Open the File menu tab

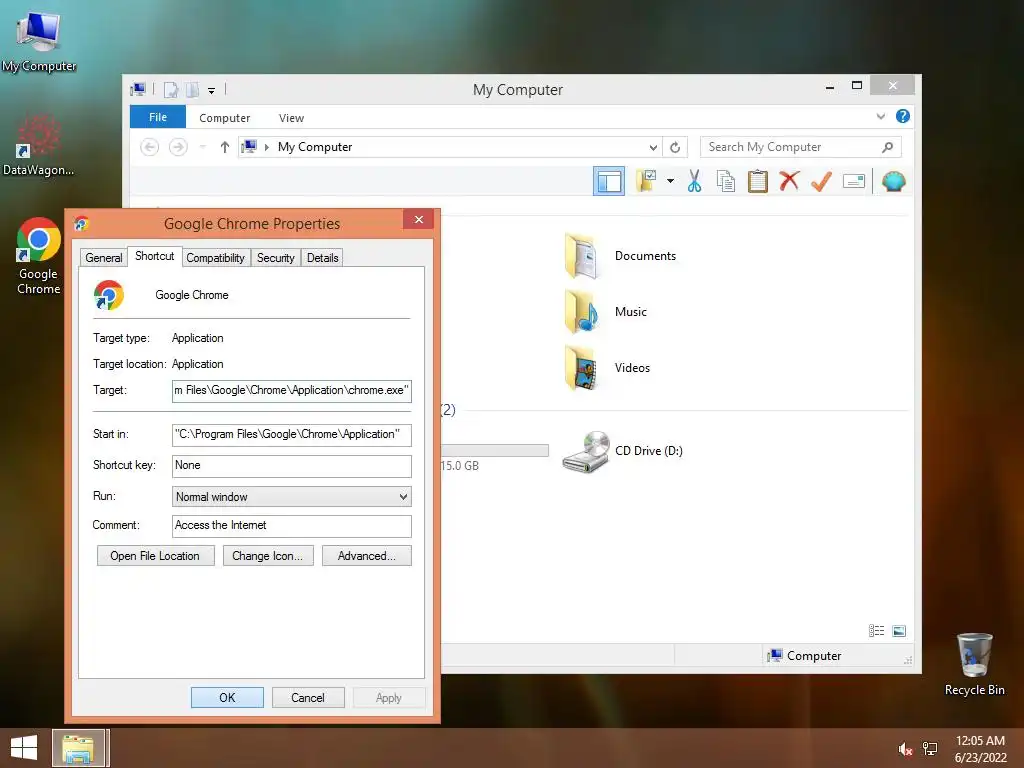coord(158,117)
